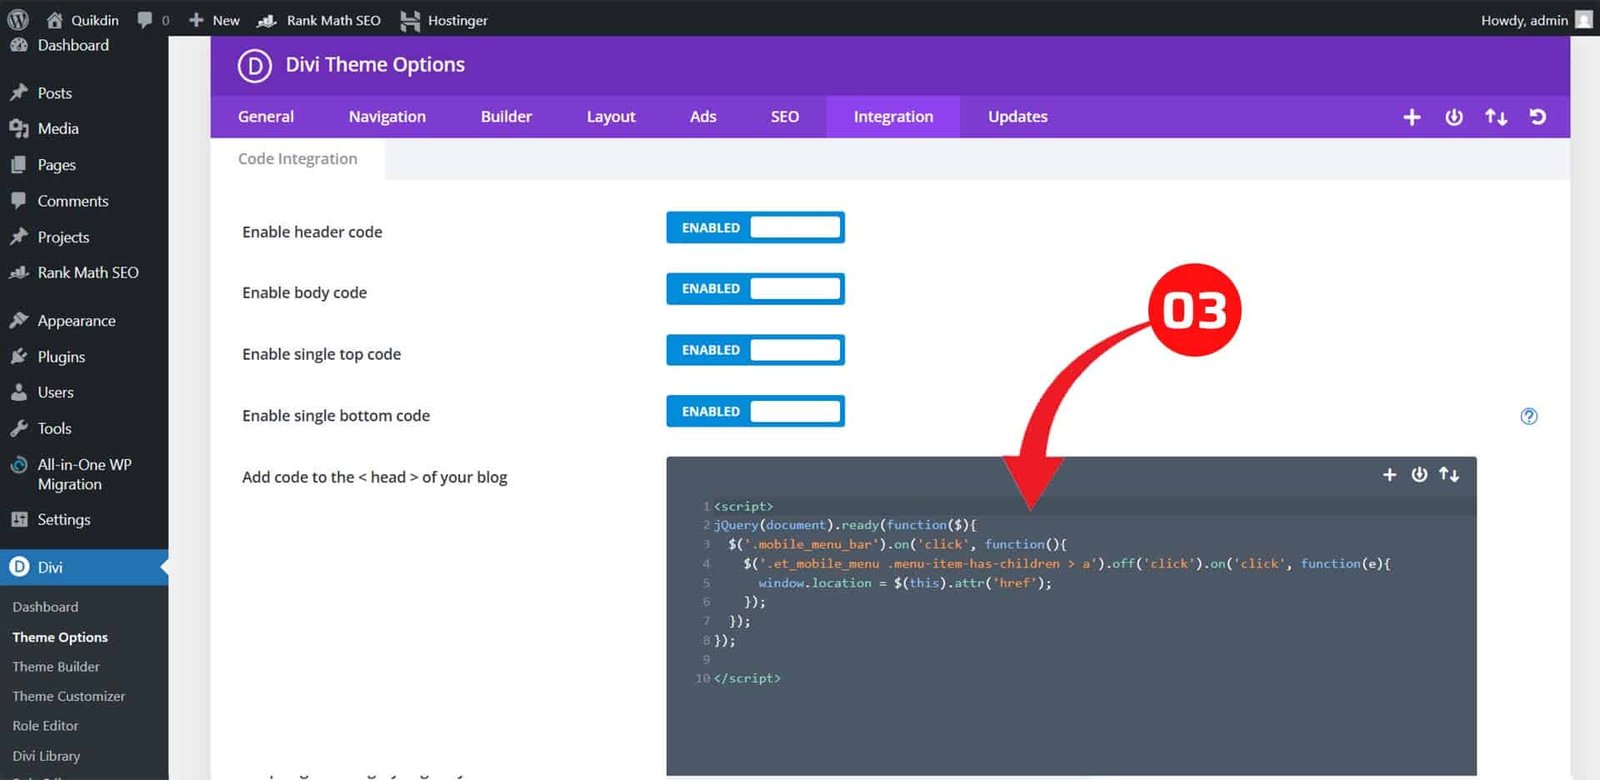Open Rank Math SEO in admin bar

tap(319, 20)
